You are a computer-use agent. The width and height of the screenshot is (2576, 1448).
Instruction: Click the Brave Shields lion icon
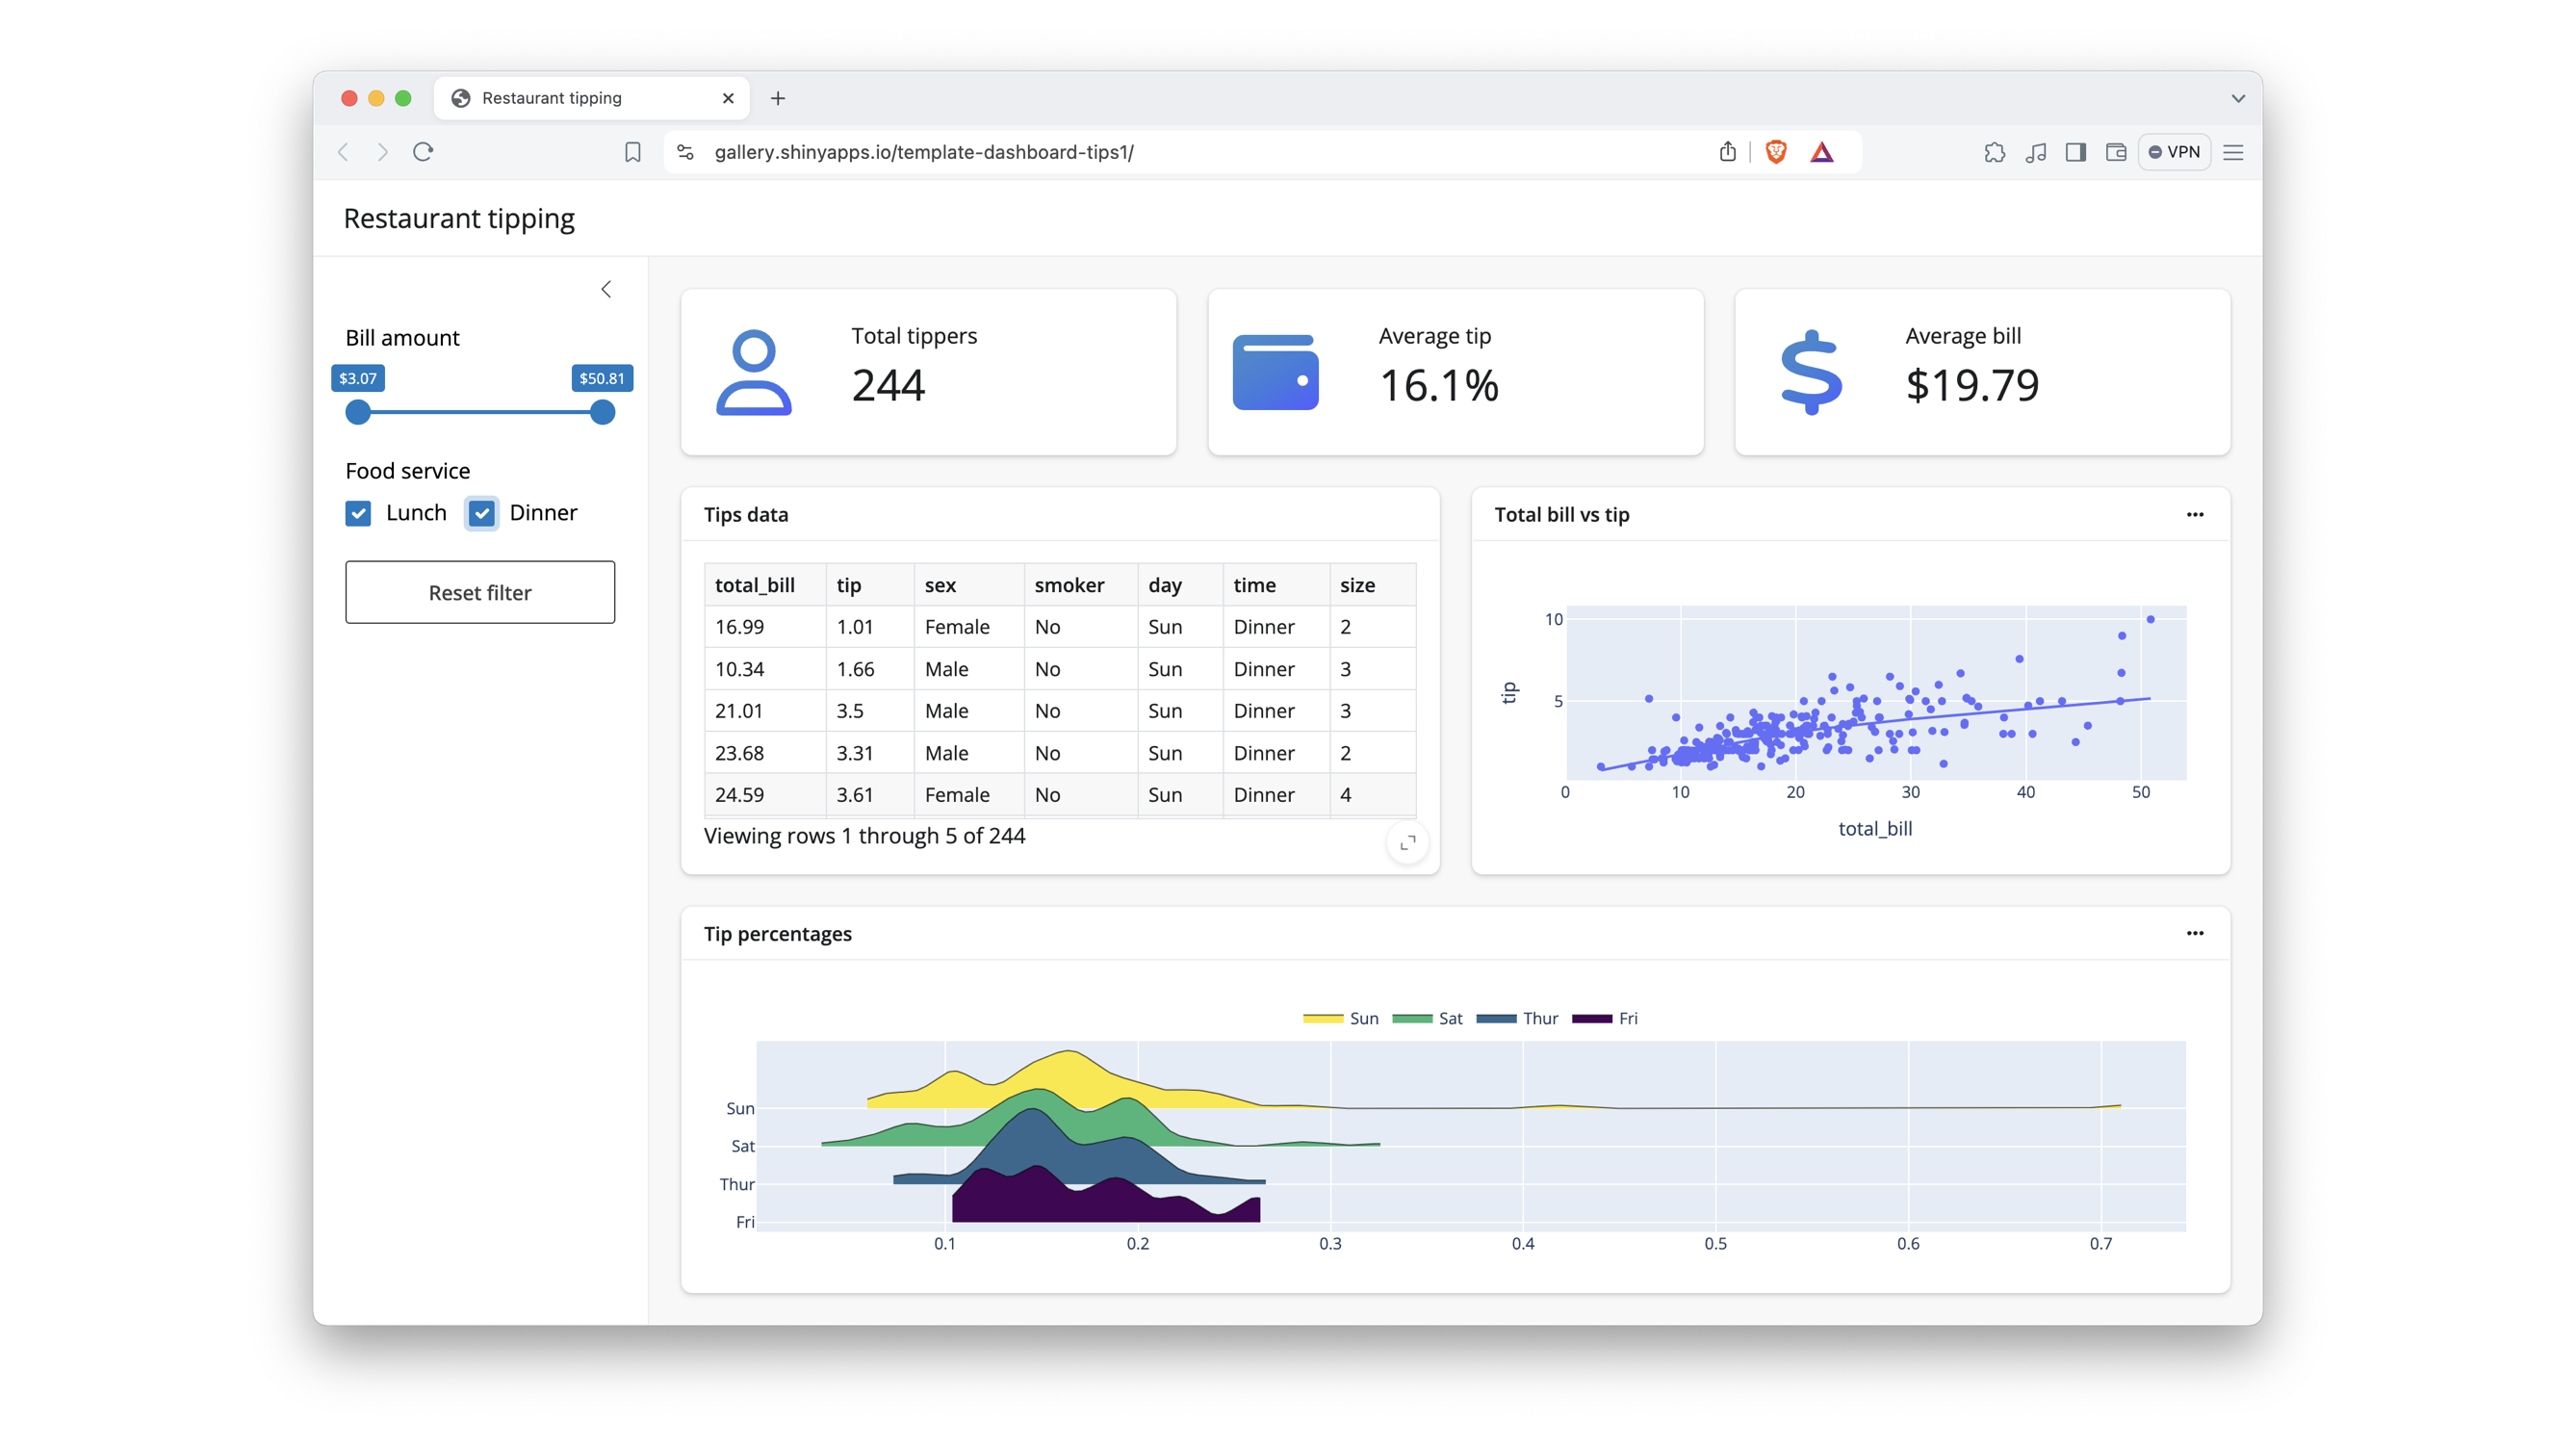1776,152
